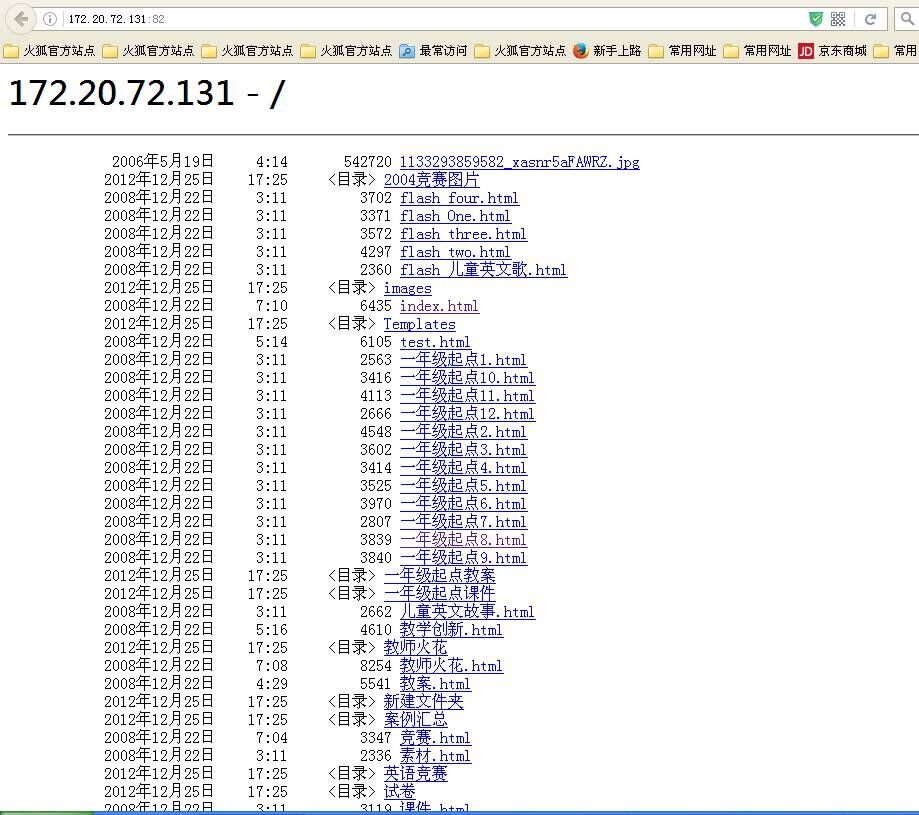Image resolution: width=919 pixels, height=815 pixels.
Task: Open the 1133293859582_xasnr5aFAWRZ.jpg file link
Action: (x=519, y=162)
